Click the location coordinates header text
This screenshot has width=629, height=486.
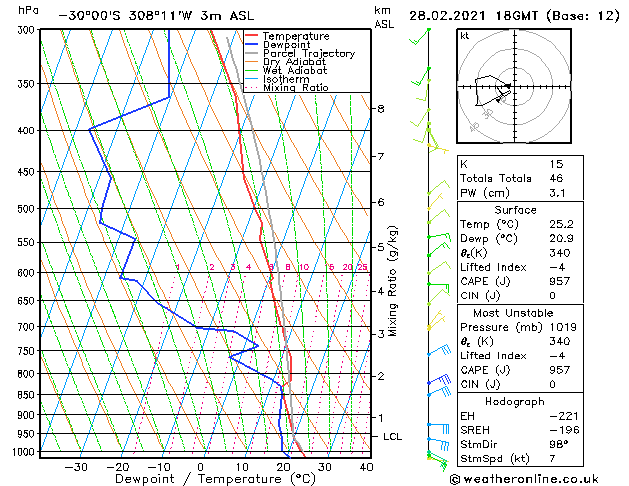click(x=156, y=16)
